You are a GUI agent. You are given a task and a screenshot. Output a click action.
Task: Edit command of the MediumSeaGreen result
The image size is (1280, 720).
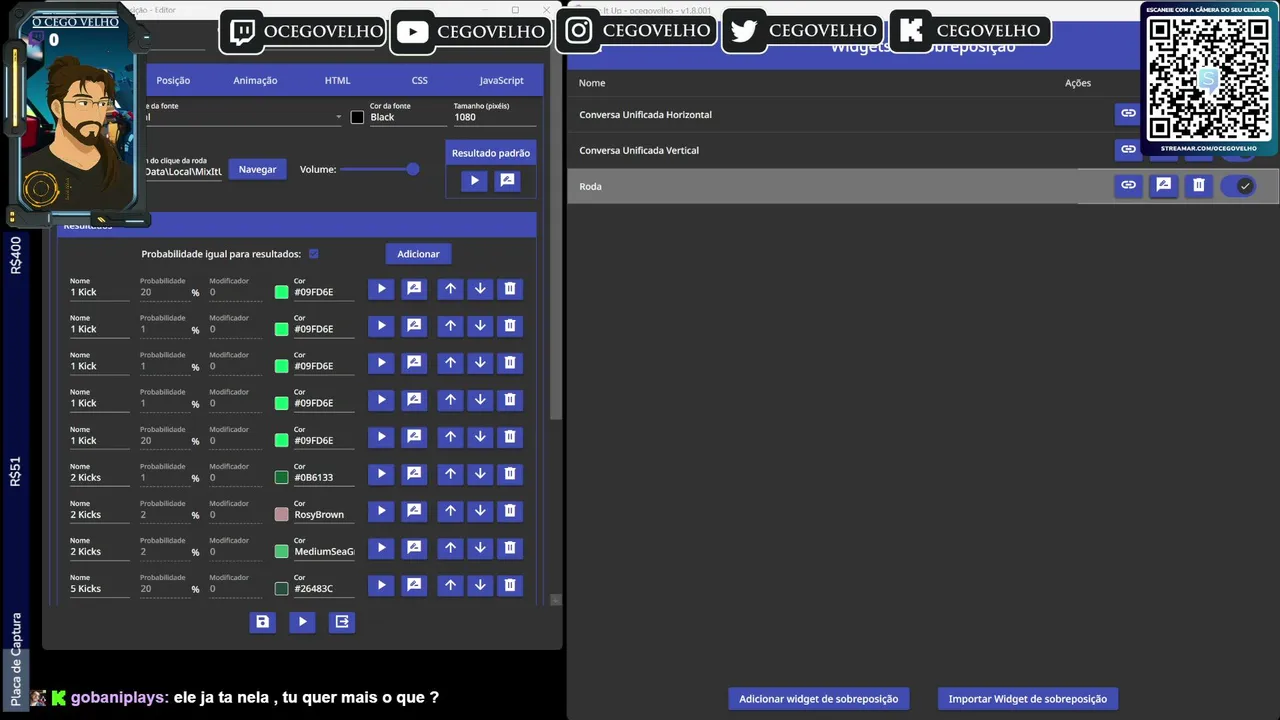click(414, 548)
